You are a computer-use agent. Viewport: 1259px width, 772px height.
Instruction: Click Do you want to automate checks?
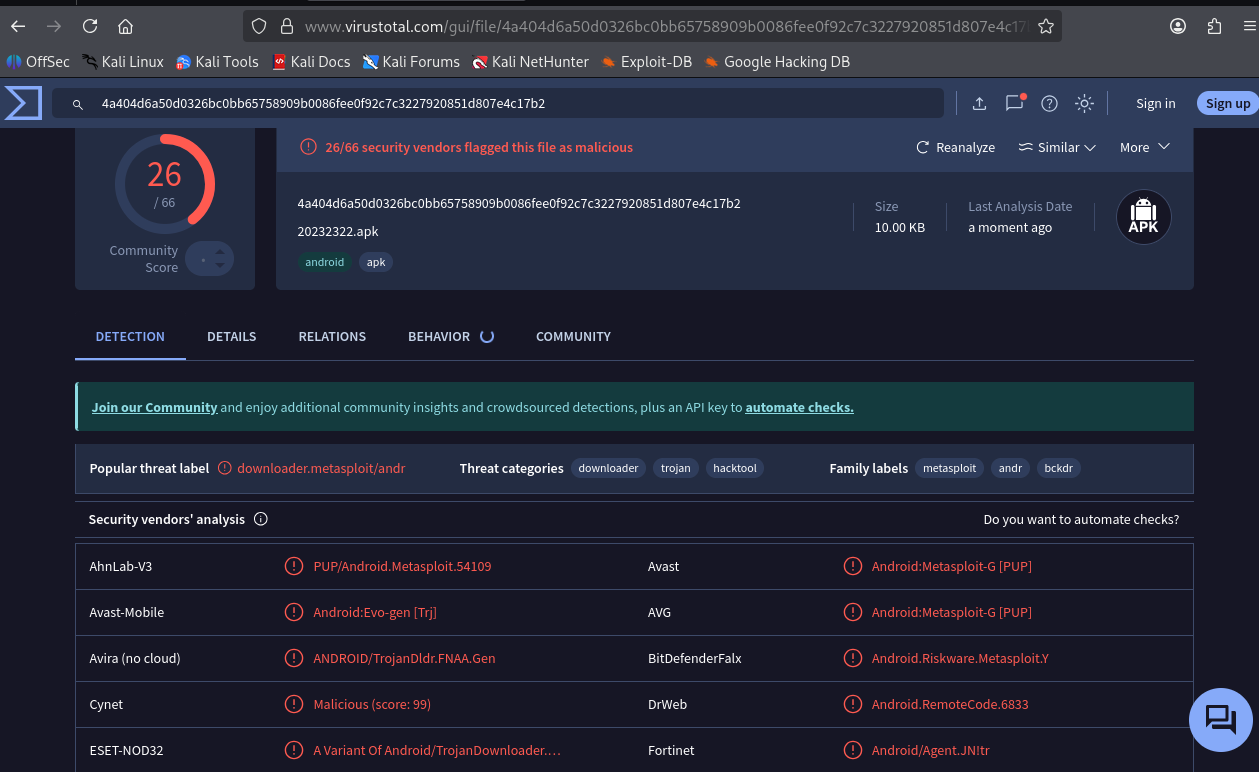(1081, 519)
